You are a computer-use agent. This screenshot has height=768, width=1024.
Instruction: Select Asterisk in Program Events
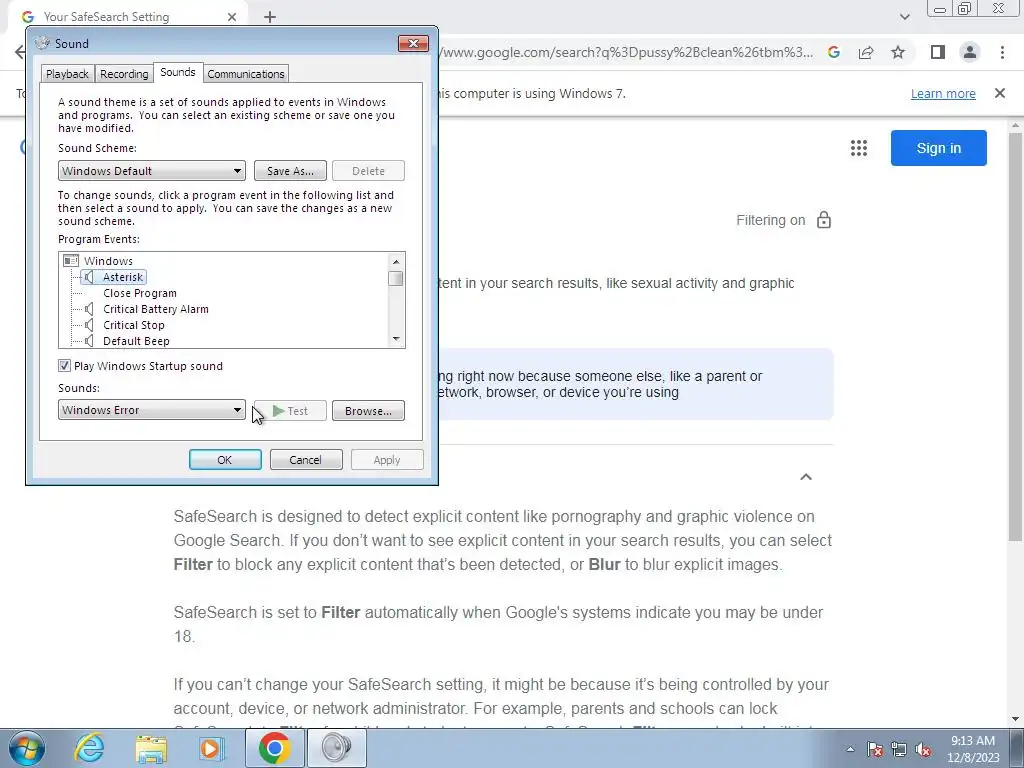(x=123, y=277)
